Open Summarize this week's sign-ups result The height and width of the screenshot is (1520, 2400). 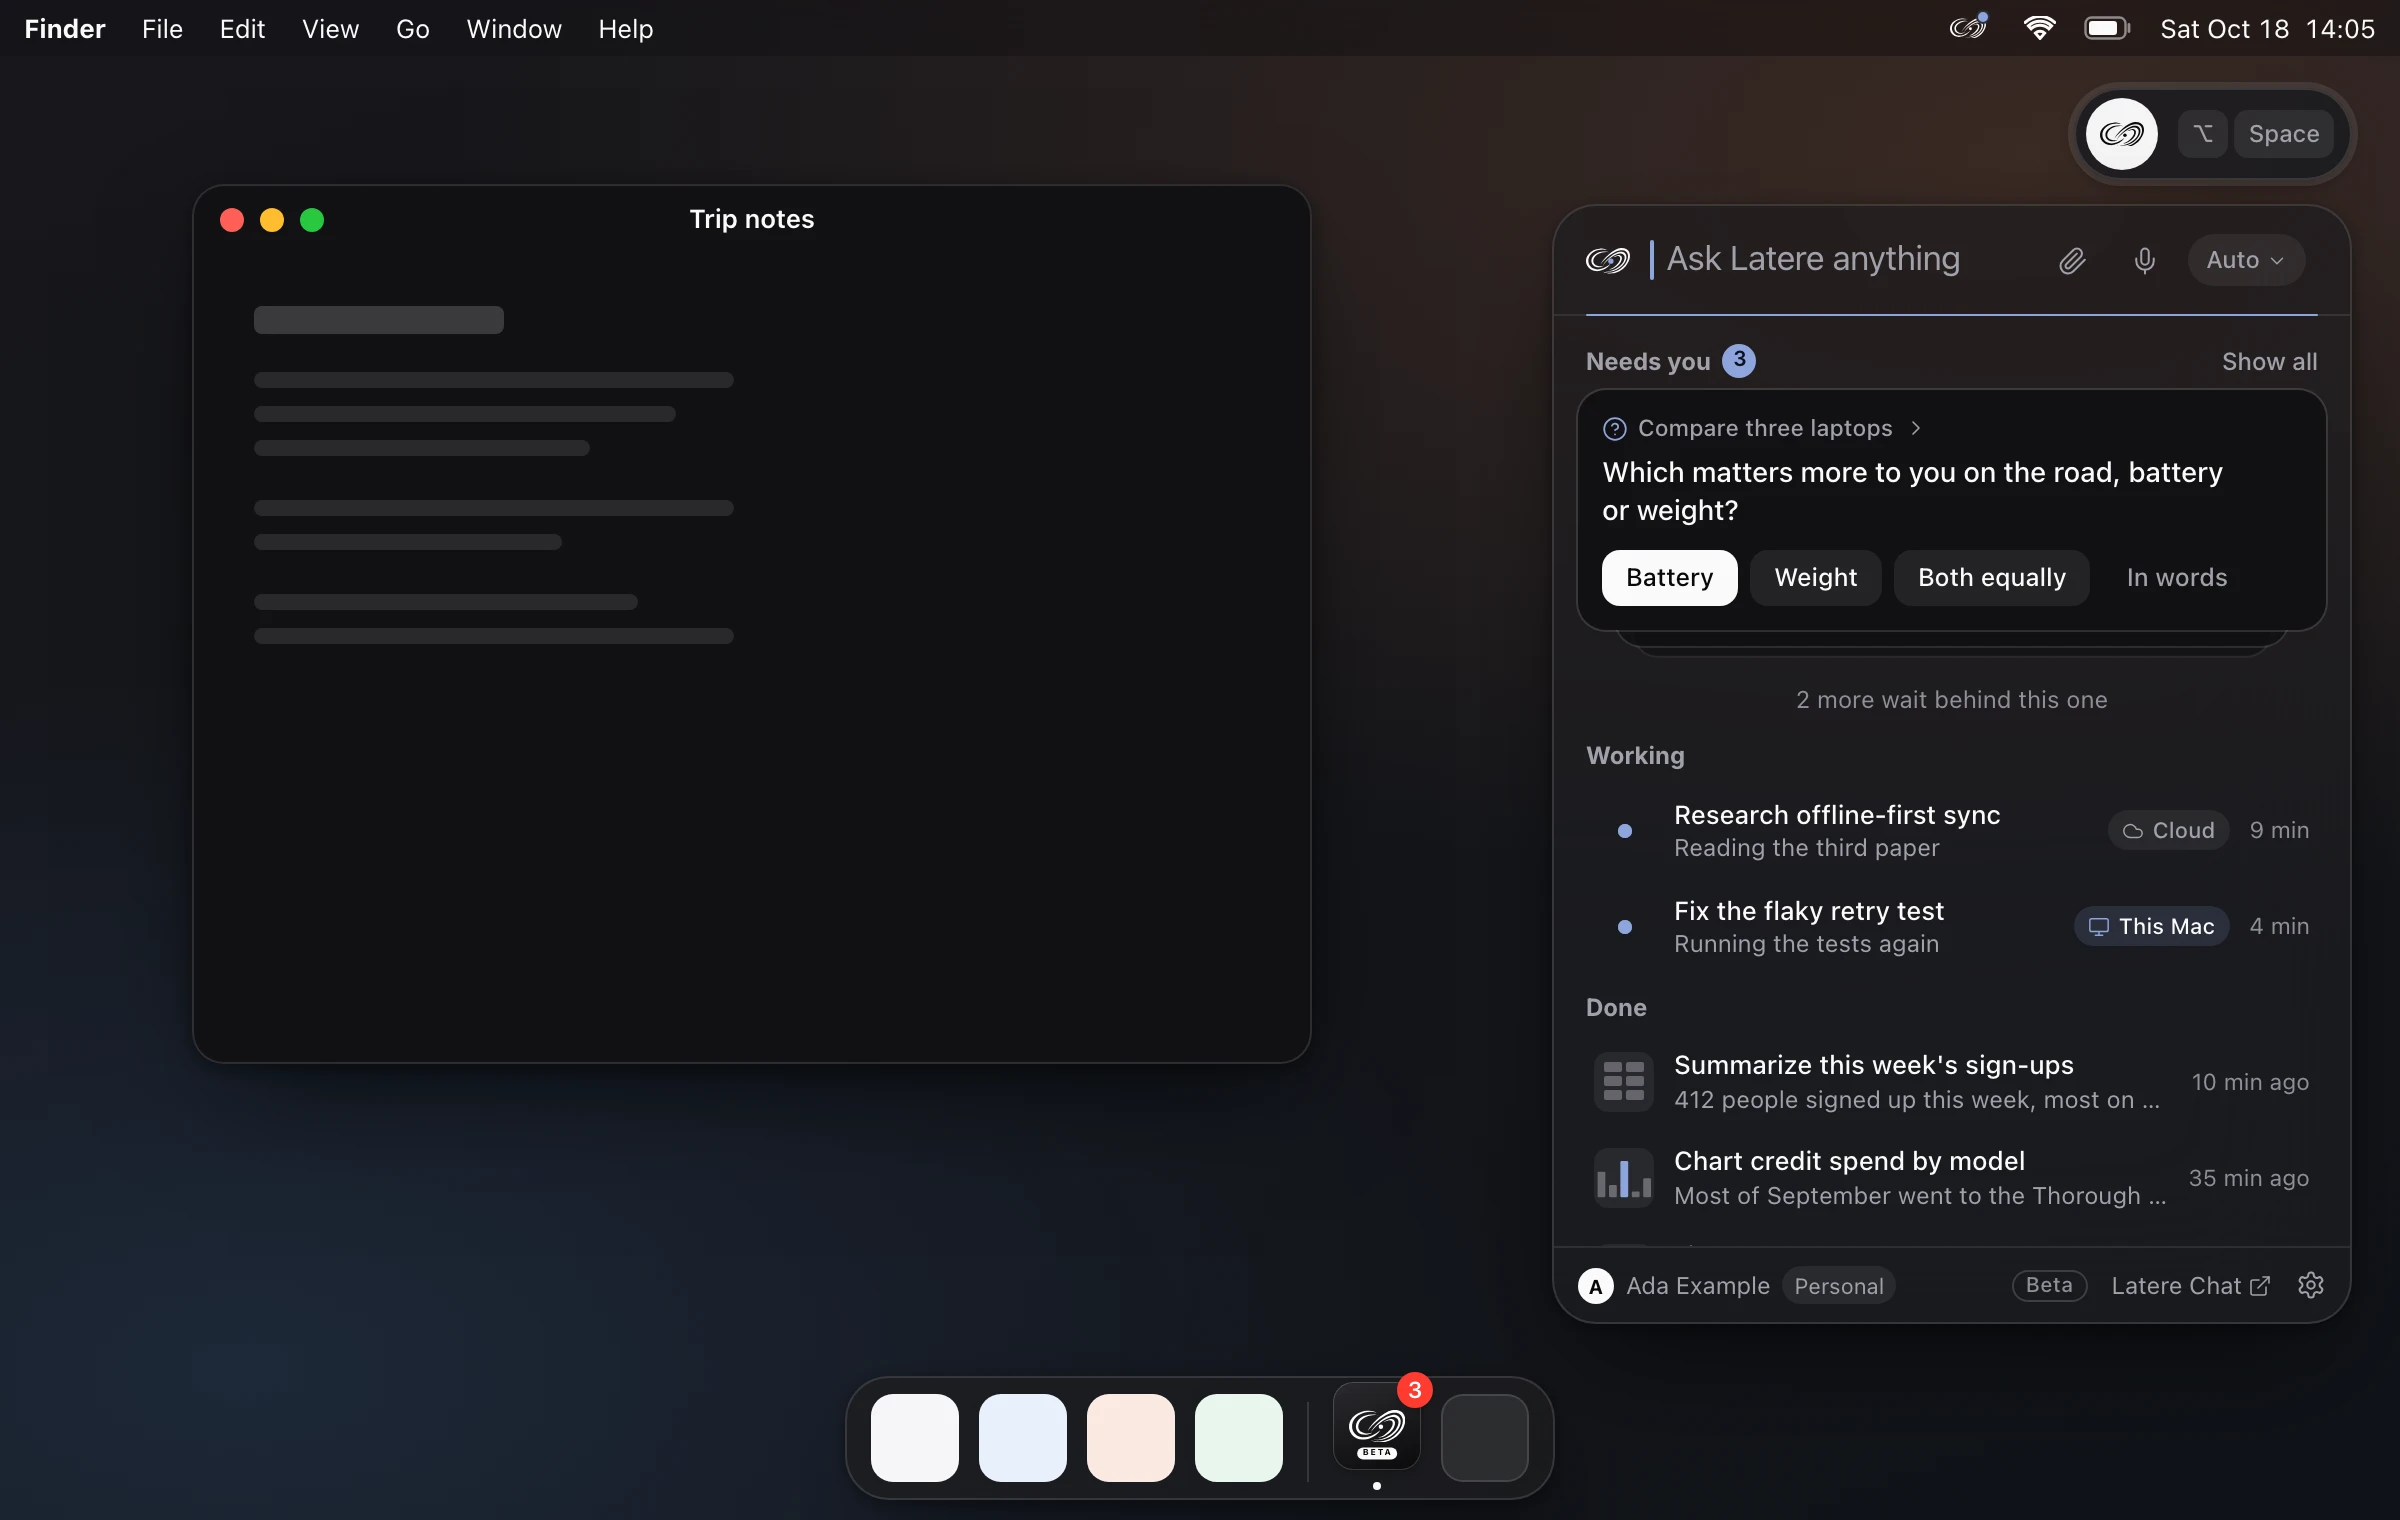(x=1951, y=1082)
